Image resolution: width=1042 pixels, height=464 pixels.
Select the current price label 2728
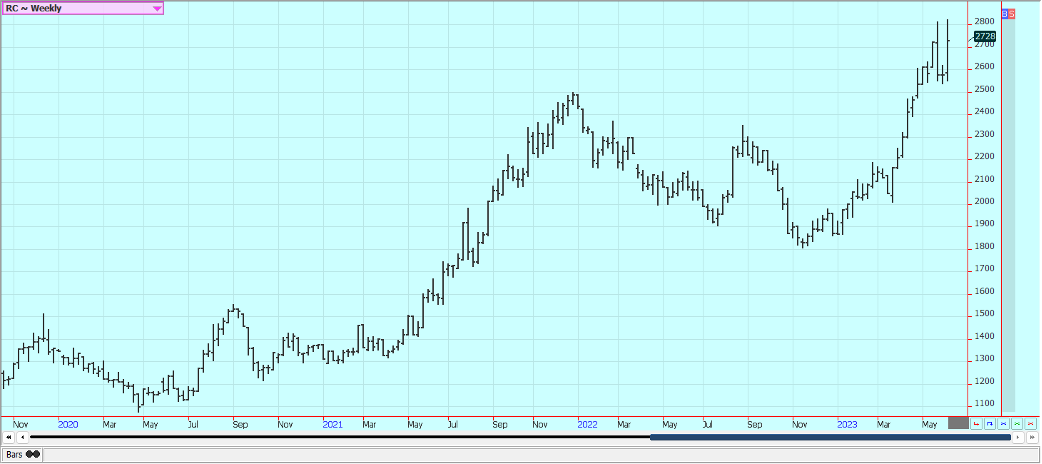(x=985, y=37)
